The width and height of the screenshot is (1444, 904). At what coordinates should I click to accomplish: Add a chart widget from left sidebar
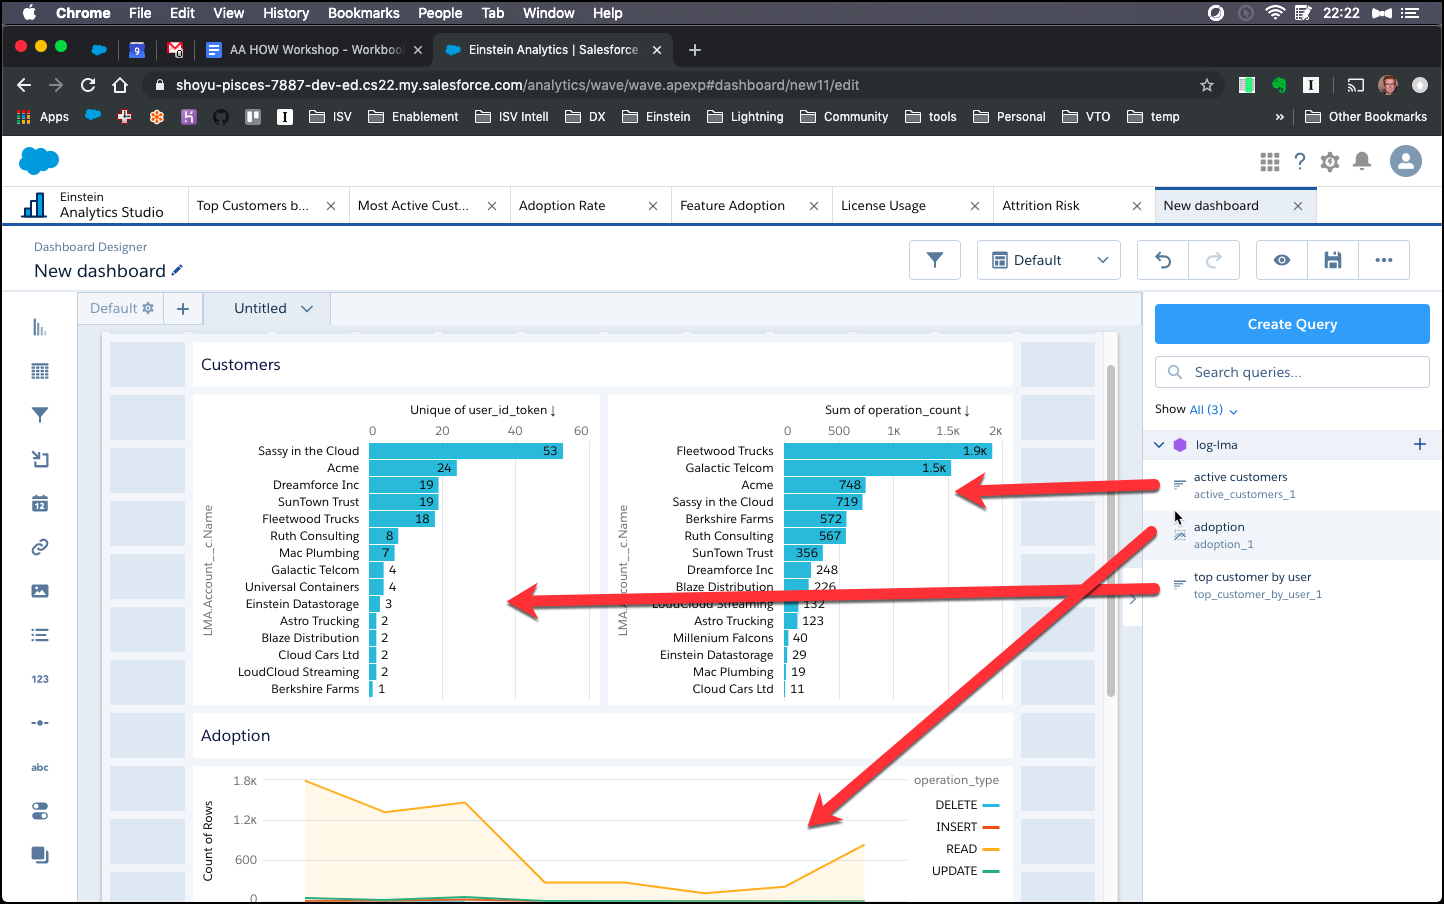40,327
